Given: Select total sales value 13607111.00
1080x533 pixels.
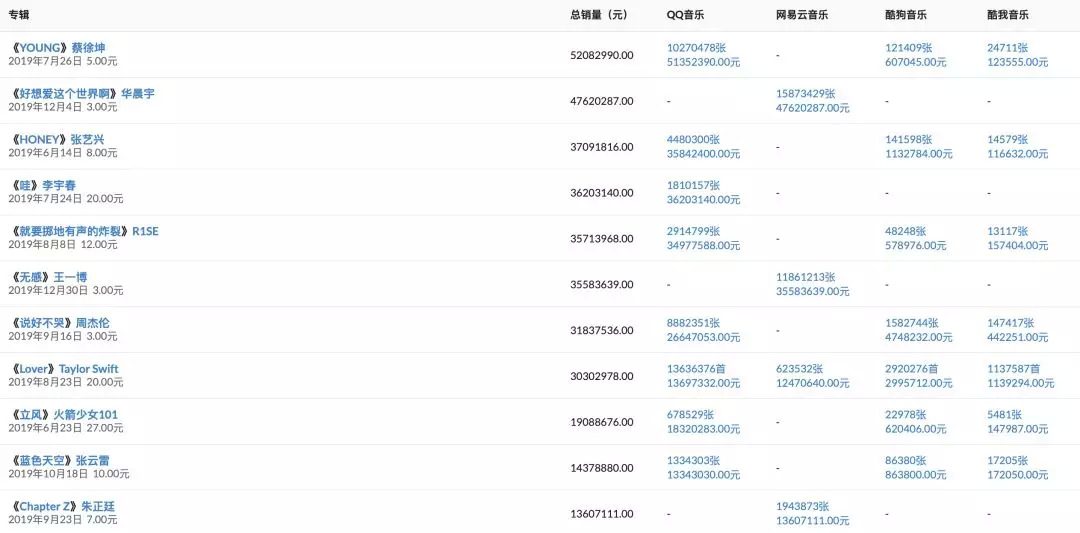Looking at the screenshot, I should pos(602,514).
